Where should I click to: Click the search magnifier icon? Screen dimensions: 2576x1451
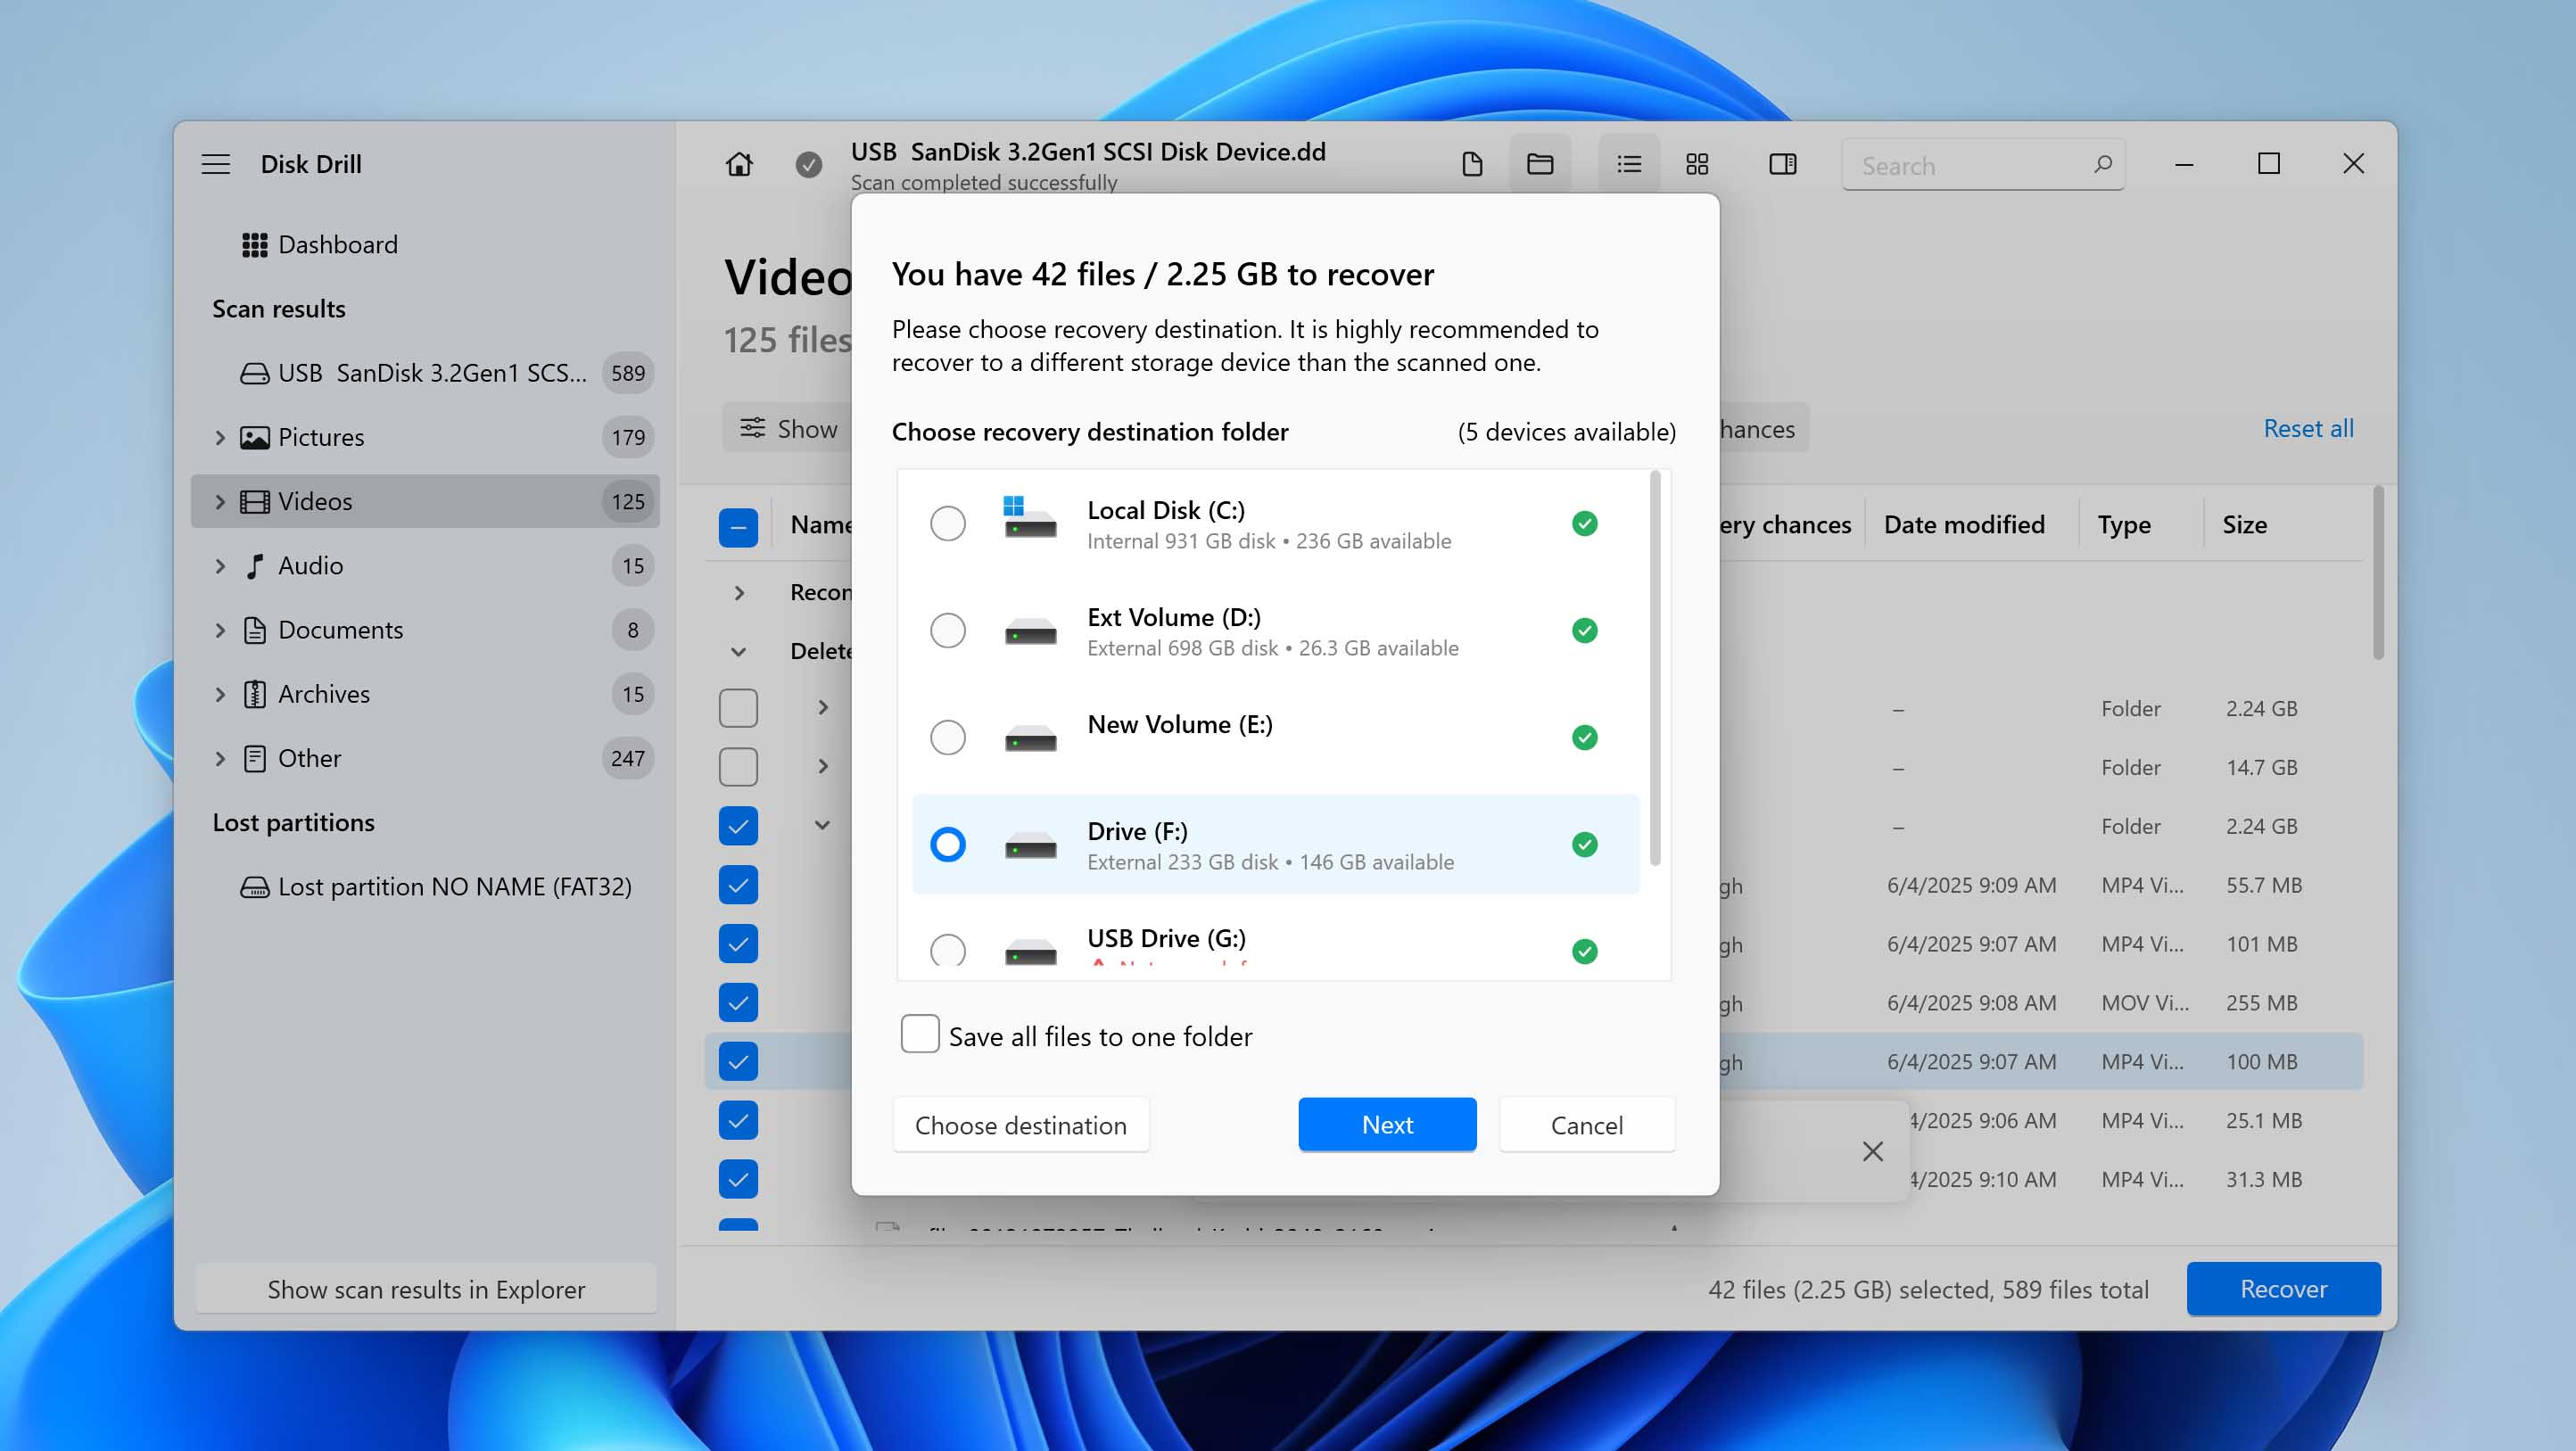point(2102,164)
